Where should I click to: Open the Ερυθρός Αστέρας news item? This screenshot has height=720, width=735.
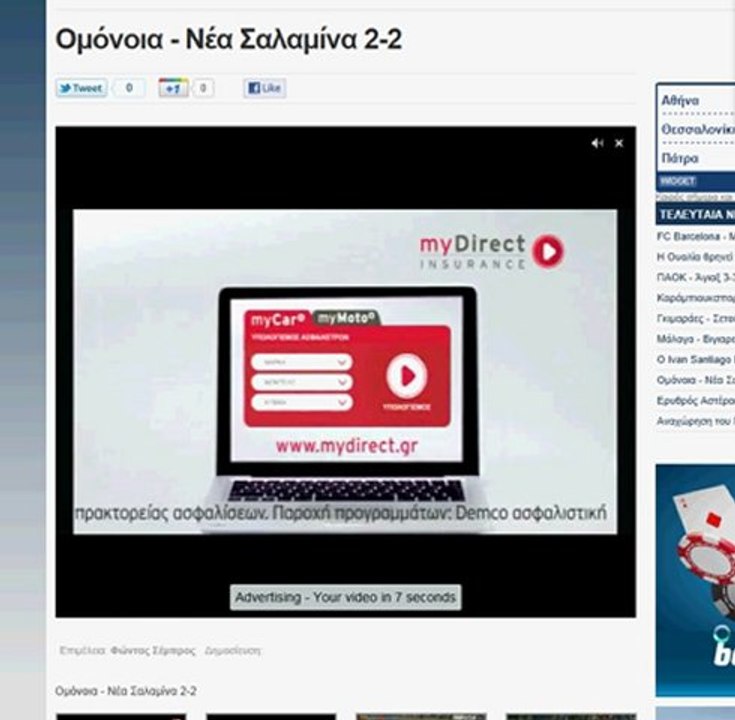696,401
